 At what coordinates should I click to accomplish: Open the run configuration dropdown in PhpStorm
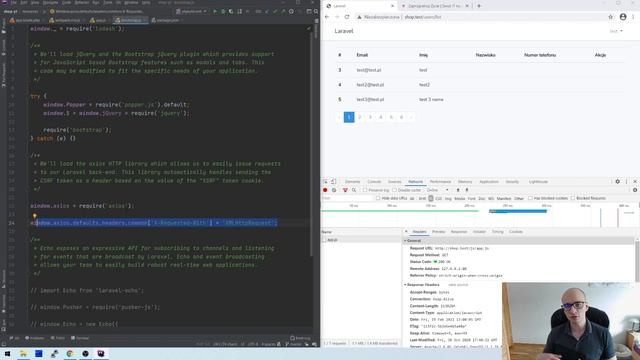pyautogui.click(x=191, y=11)
